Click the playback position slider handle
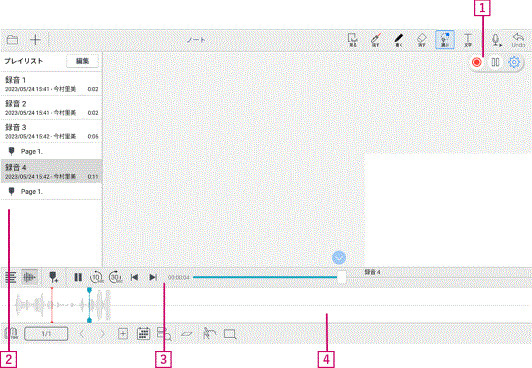Screen dimensions: 532x368 point(342,277)
